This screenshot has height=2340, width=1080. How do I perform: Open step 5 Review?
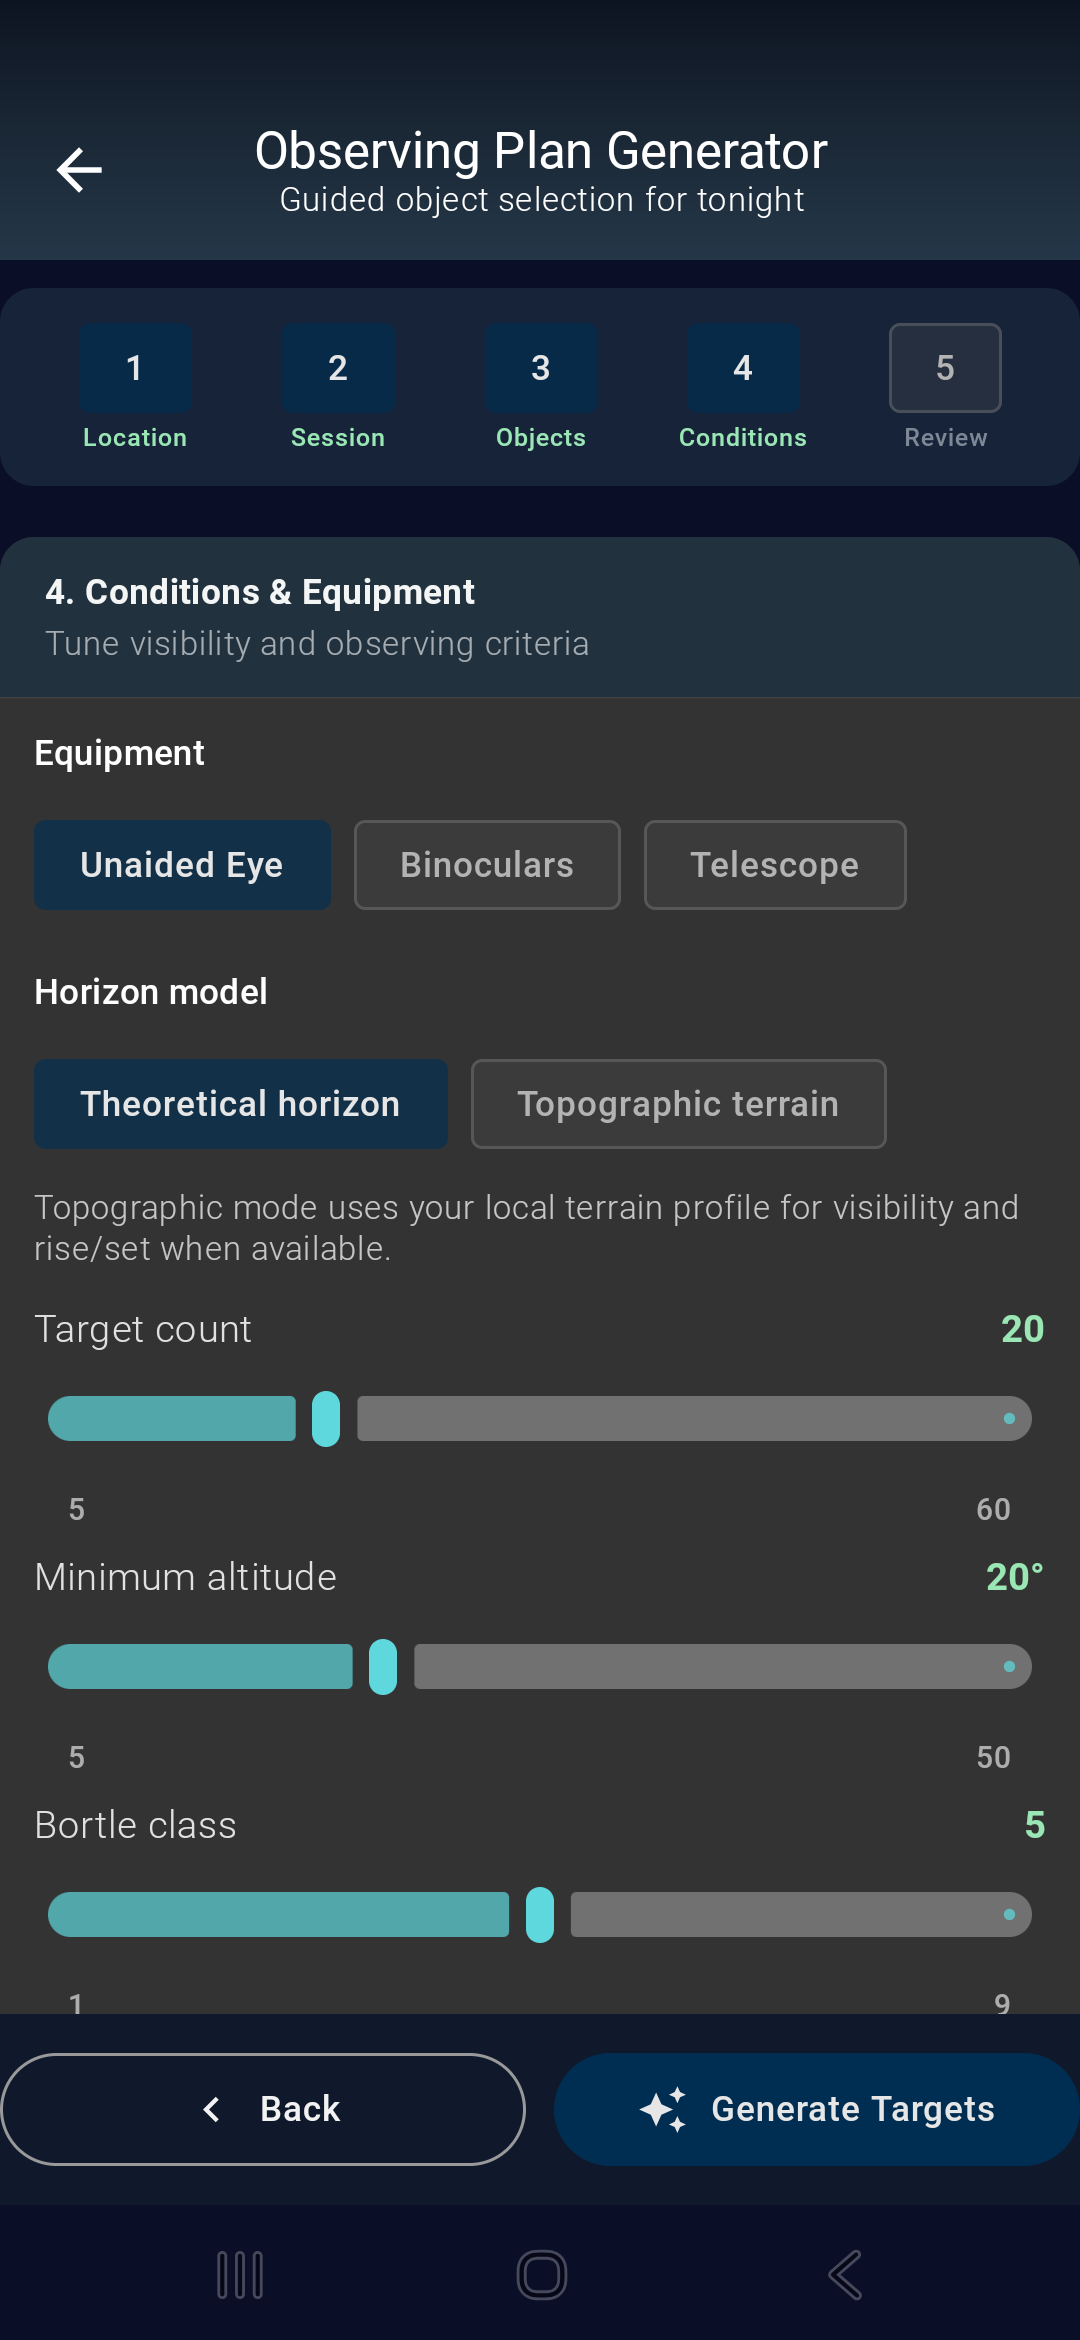pos(944,368)
